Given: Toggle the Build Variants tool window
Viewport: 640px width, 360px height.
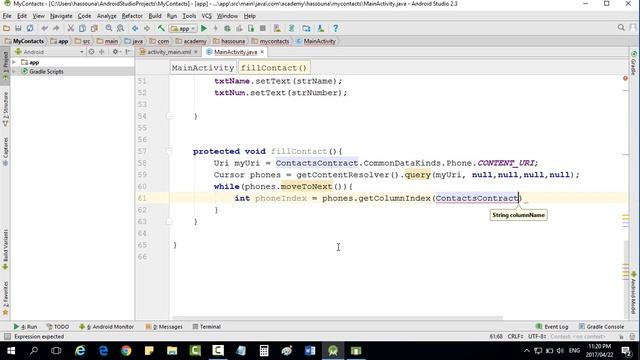Looking at the screenshot, I should [5, 249].
